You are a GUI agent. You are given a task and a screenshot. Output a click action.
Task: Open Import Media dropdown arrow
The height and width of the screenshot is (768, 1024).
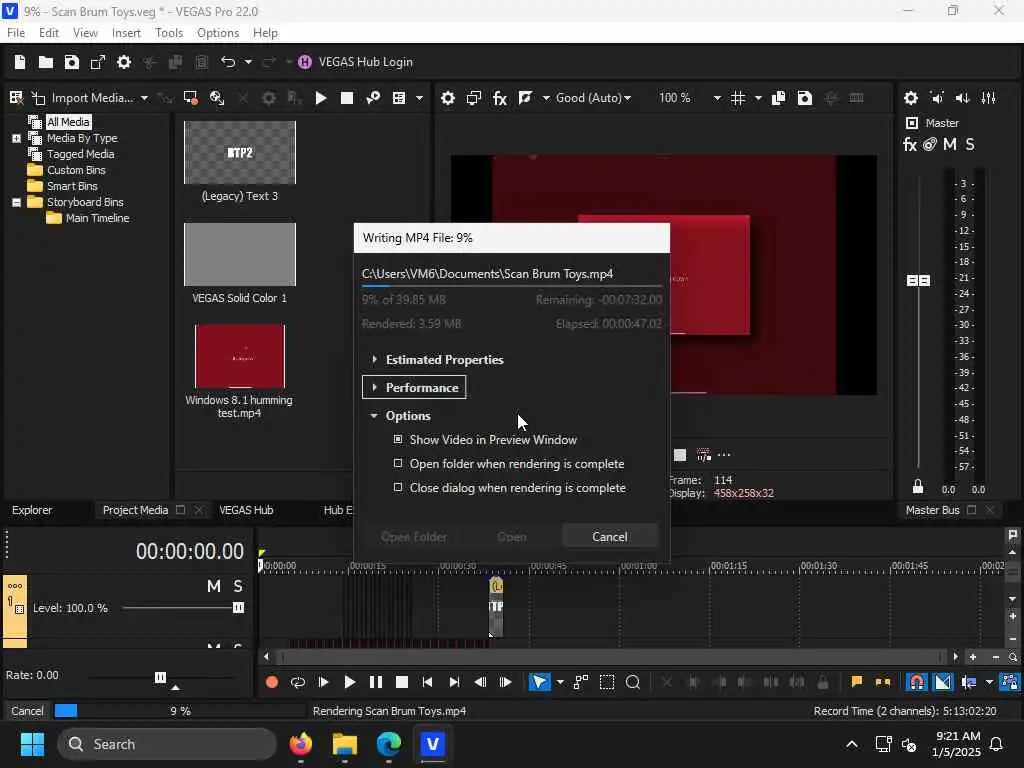pyautogui.click(x=144, y=98)
